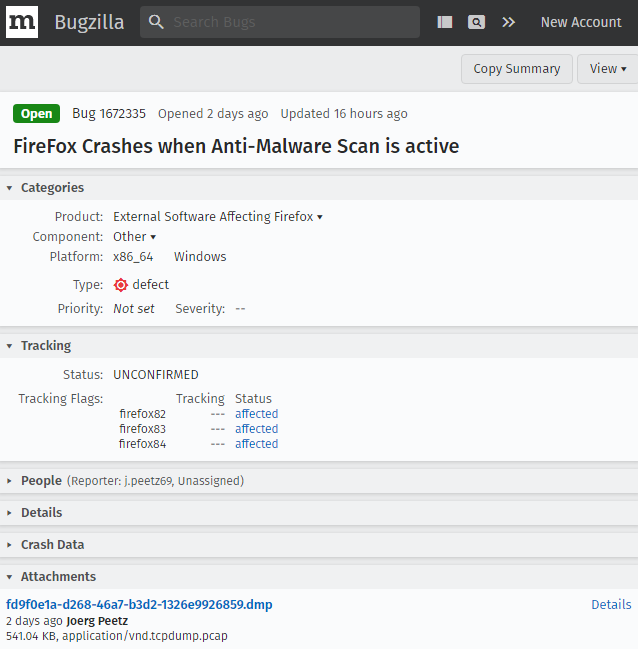
Task: Click the Copy Summary button
Action: coord(516,69)
